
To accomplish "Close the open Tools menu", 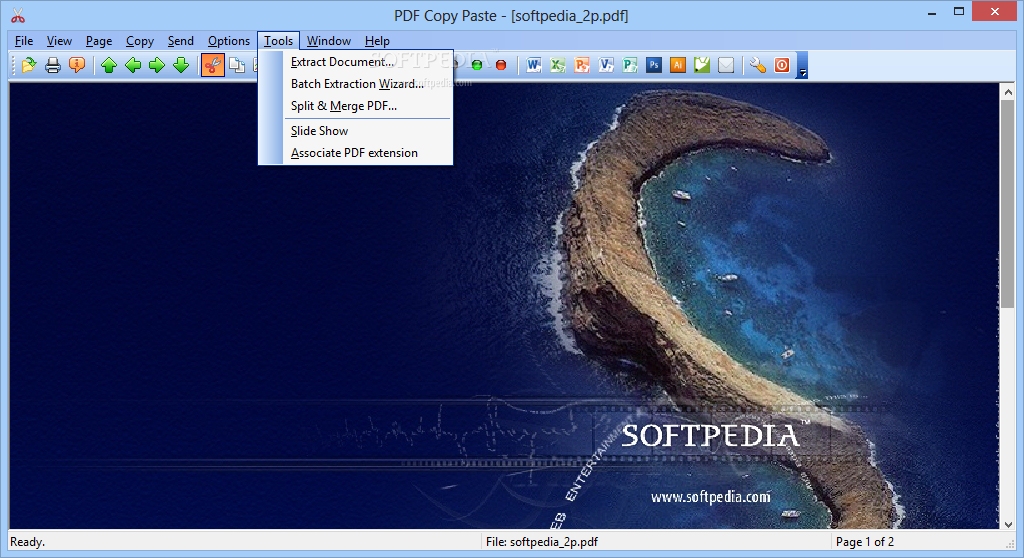I will pos(279,41).
